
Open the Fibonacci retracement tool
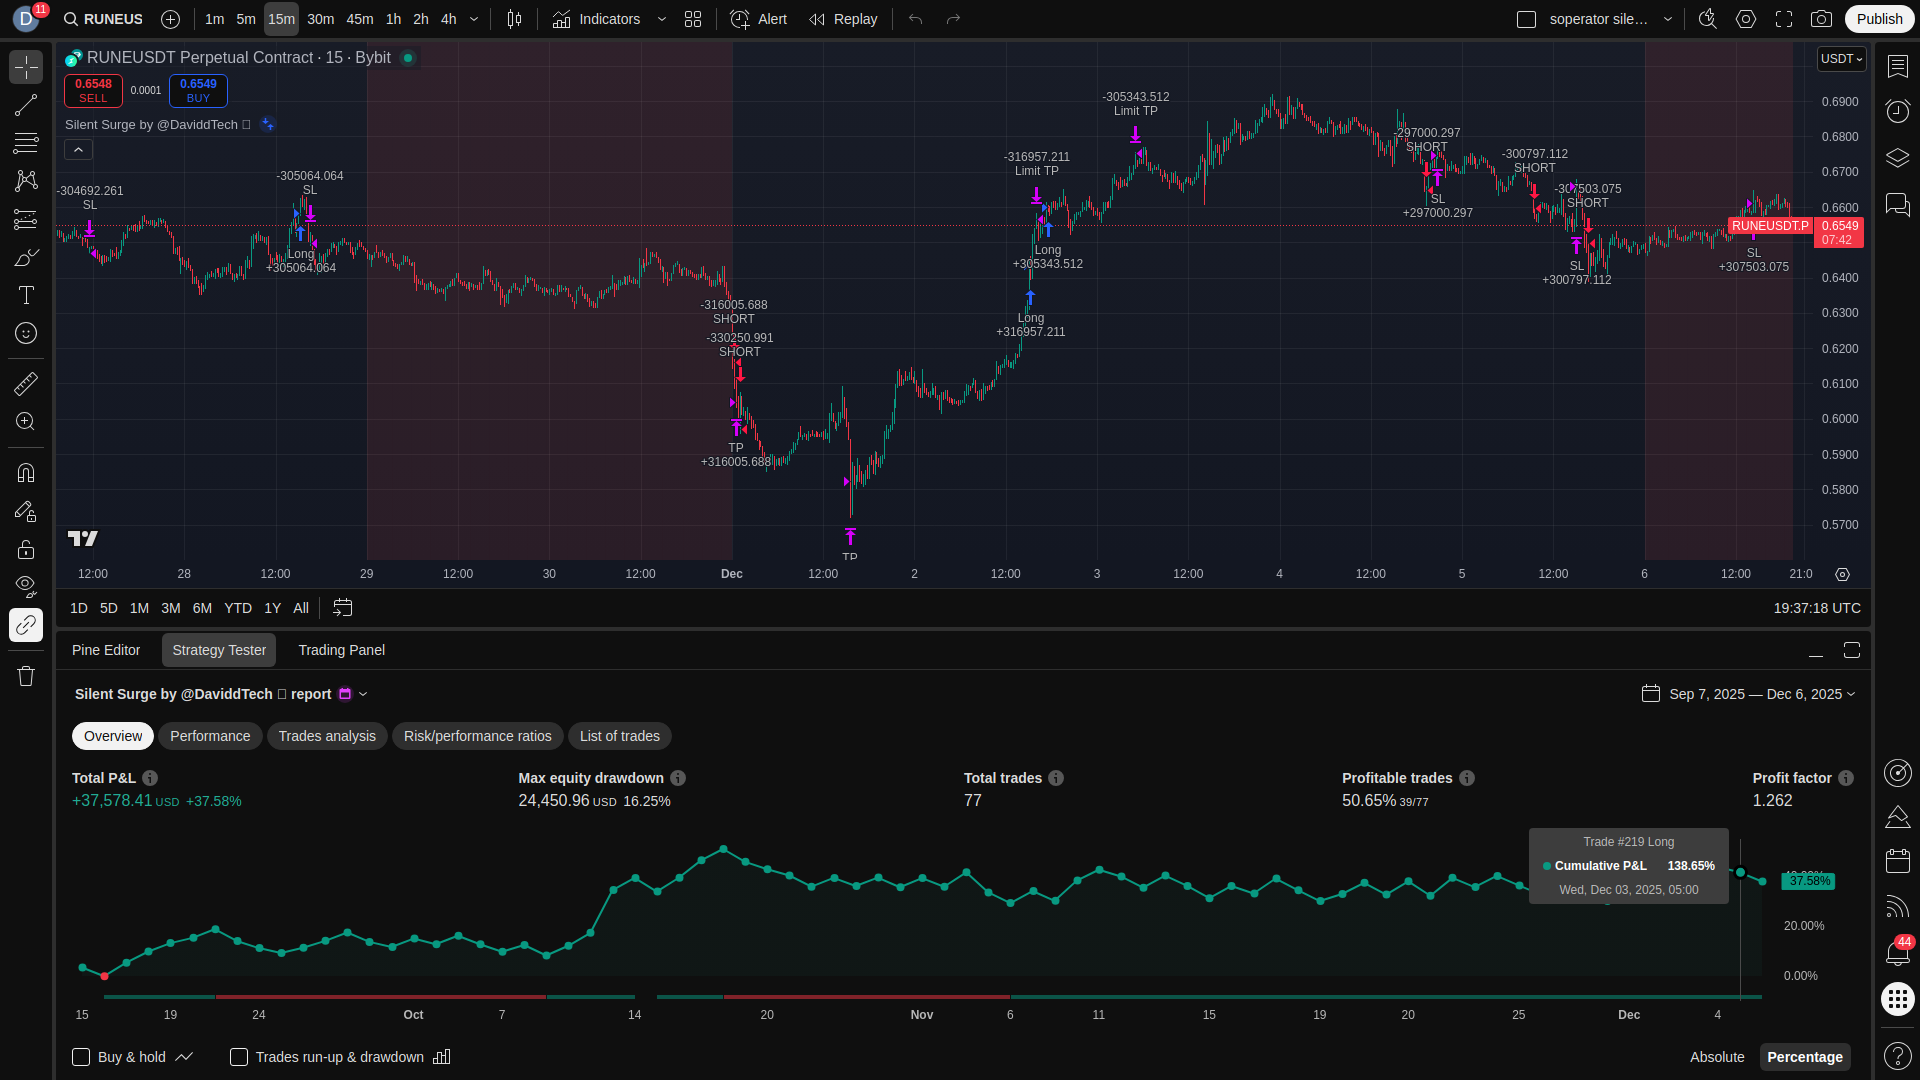[x=26, y=143]
